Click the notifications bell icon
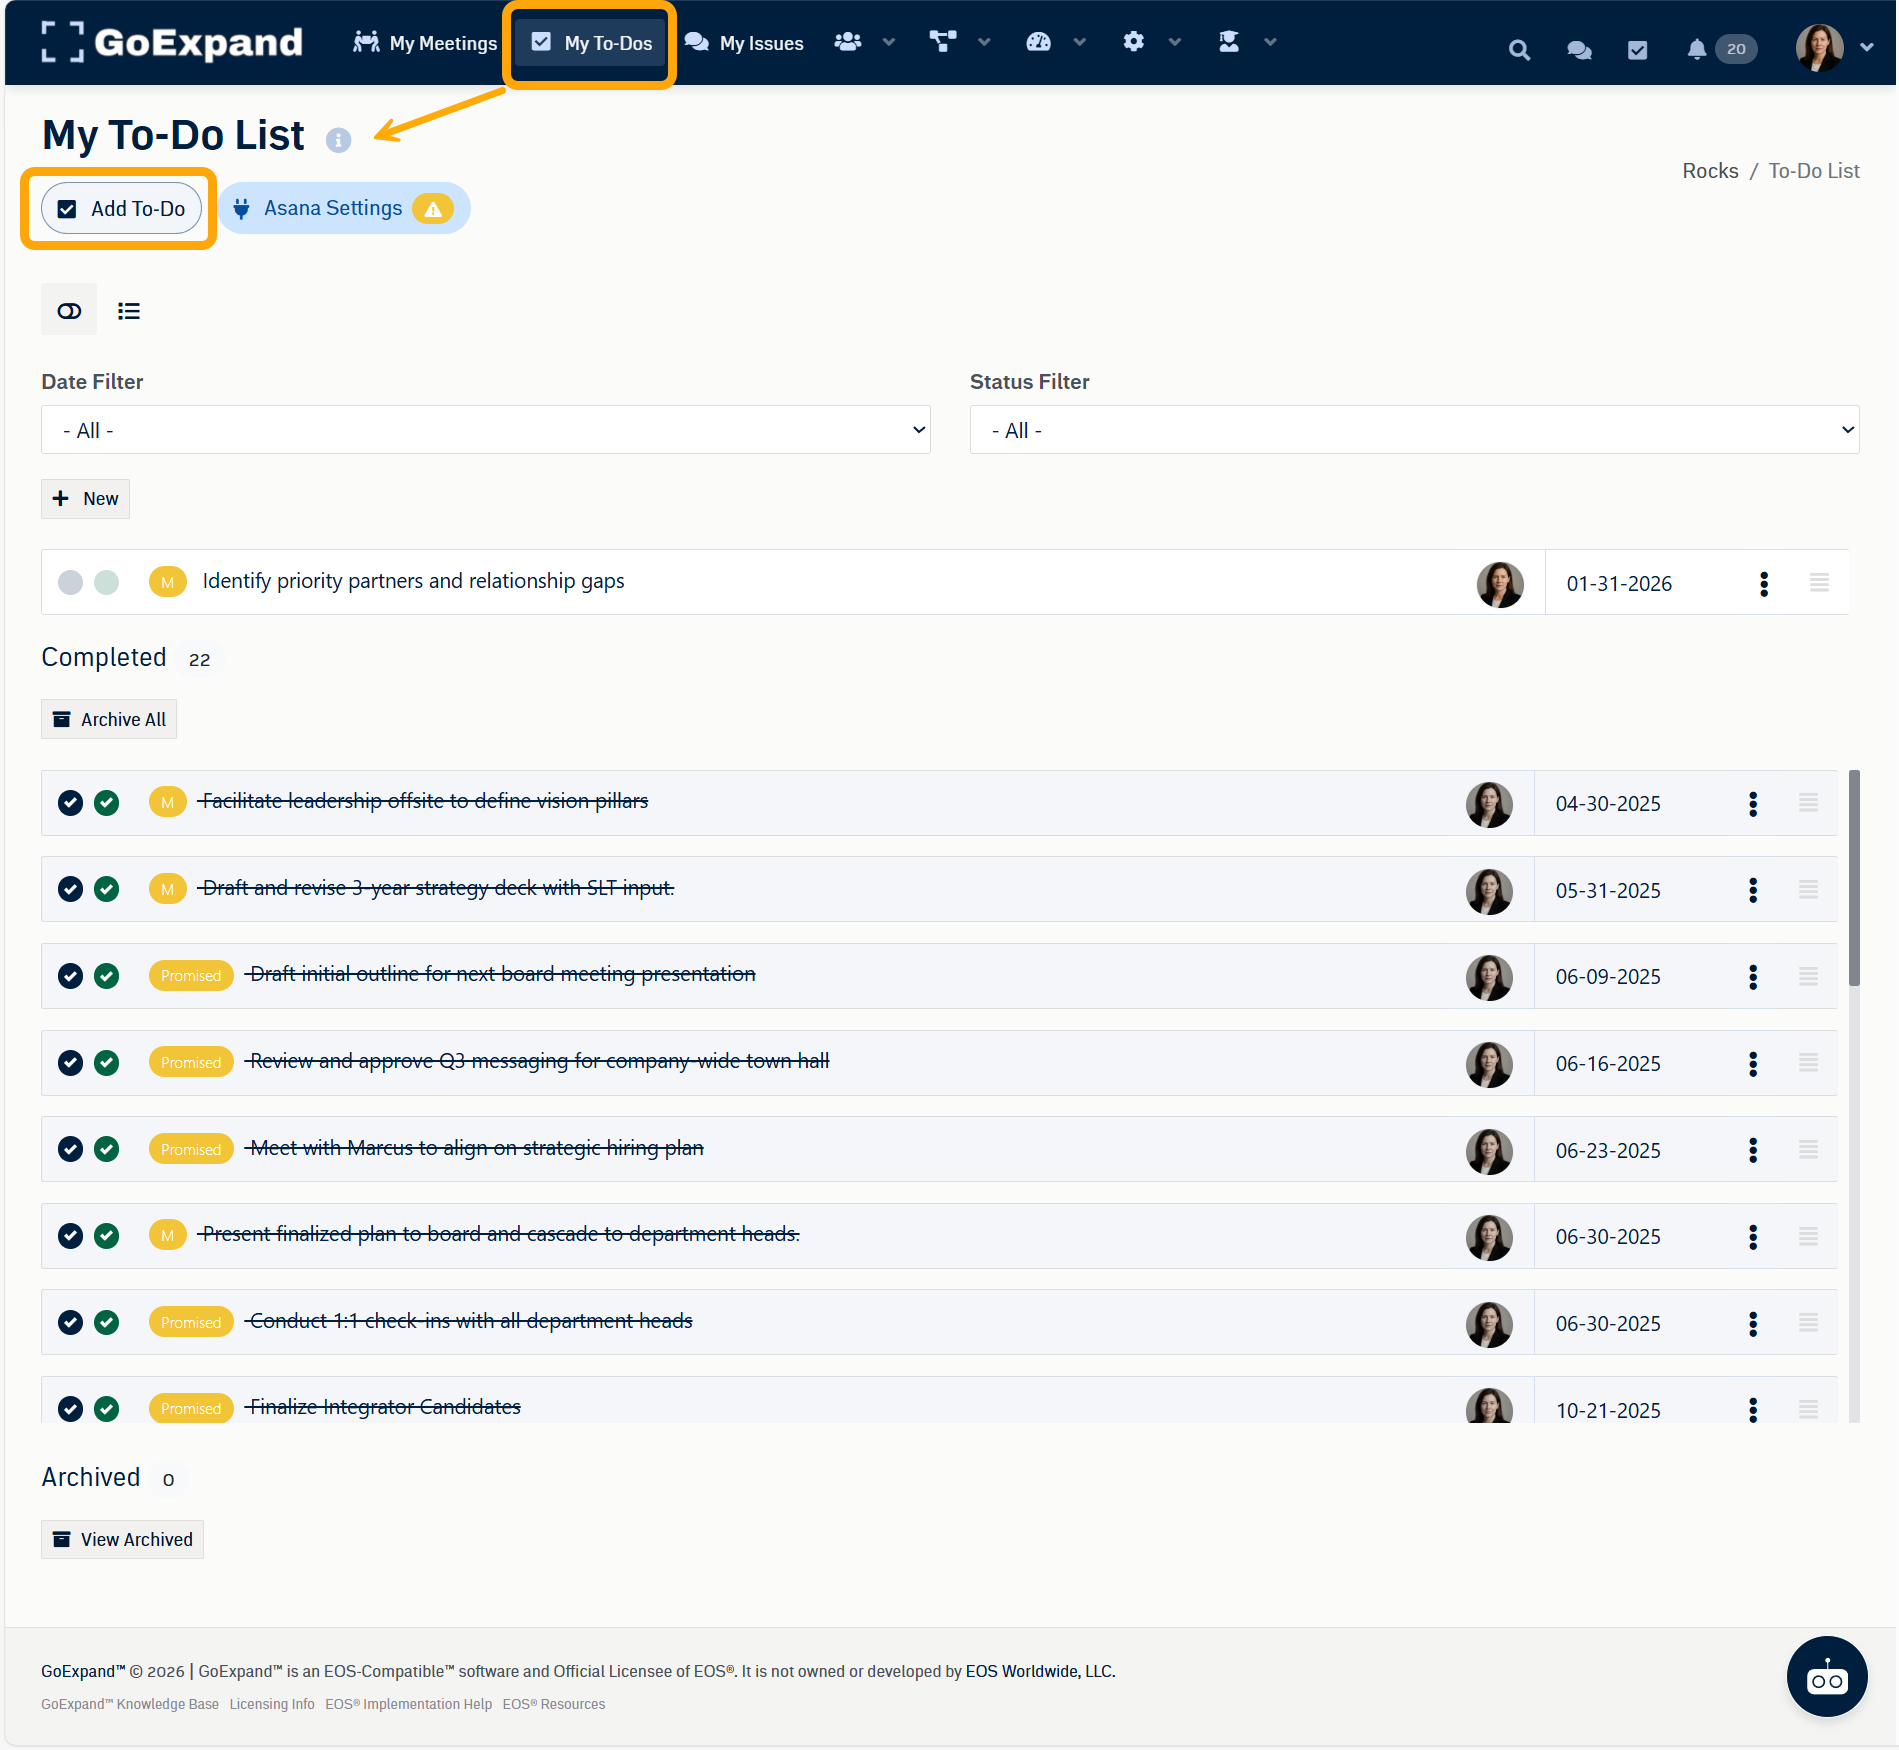 pos(1696,50)
